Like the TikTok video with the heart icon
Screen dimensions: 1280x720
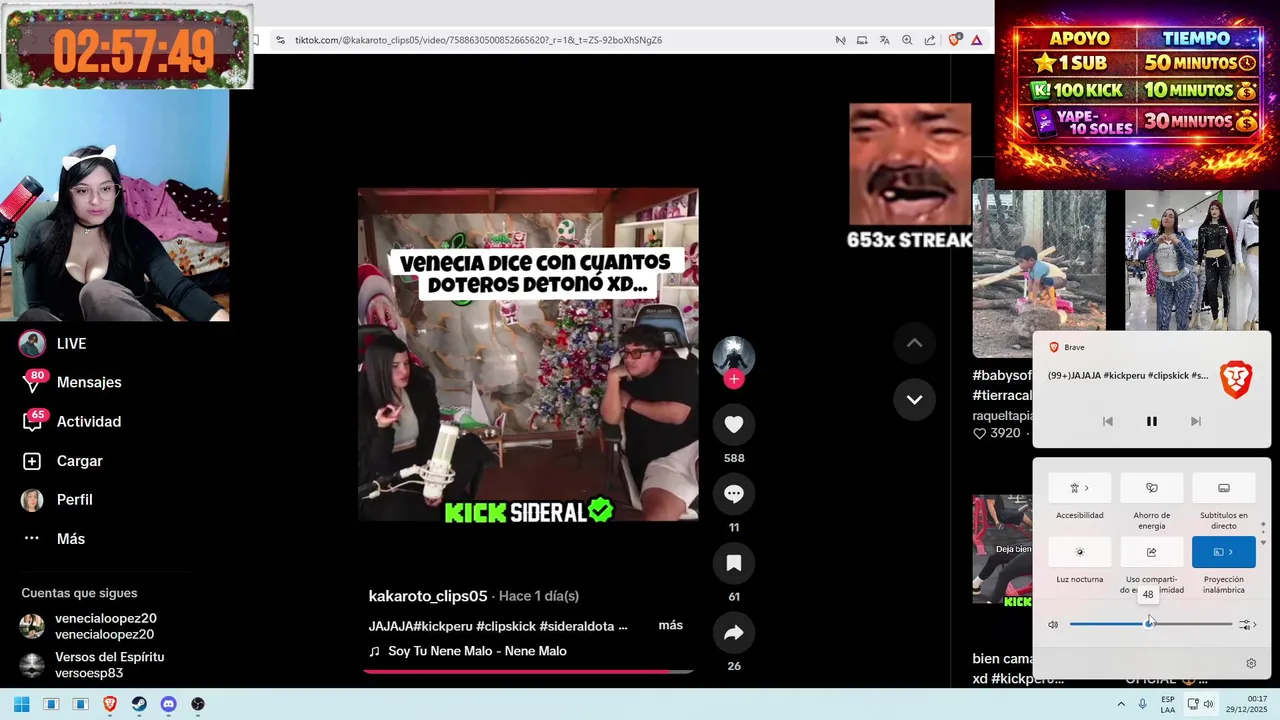733,424
